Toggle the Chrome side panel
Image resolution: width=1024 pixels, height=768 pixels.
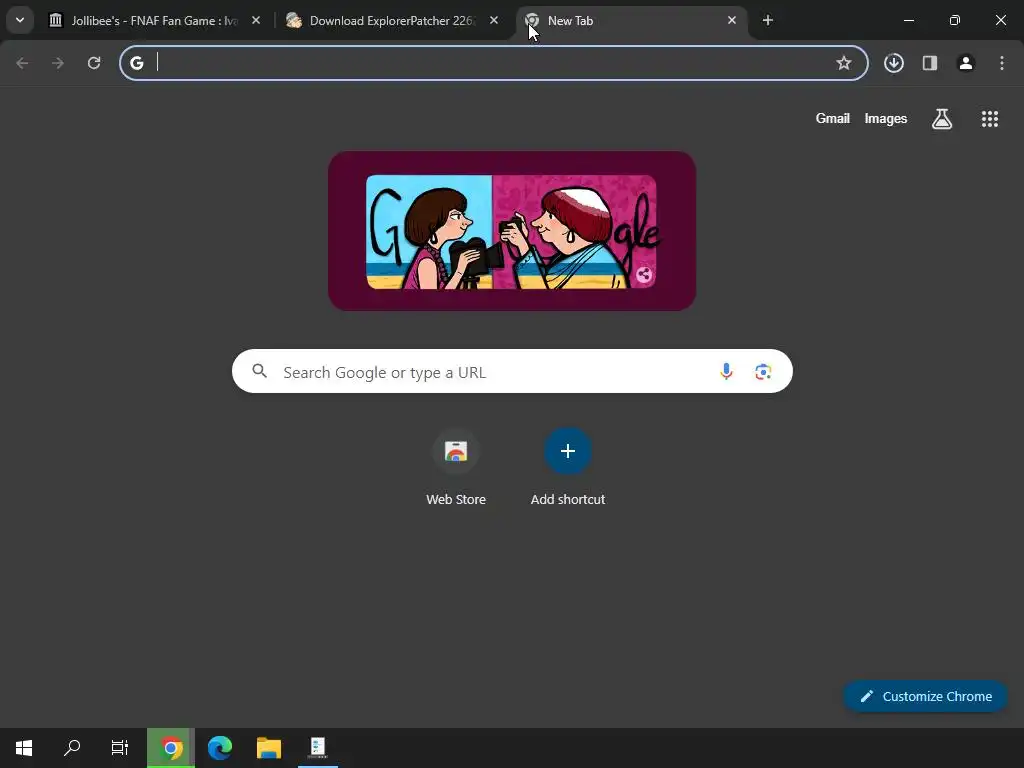[930, 63]
